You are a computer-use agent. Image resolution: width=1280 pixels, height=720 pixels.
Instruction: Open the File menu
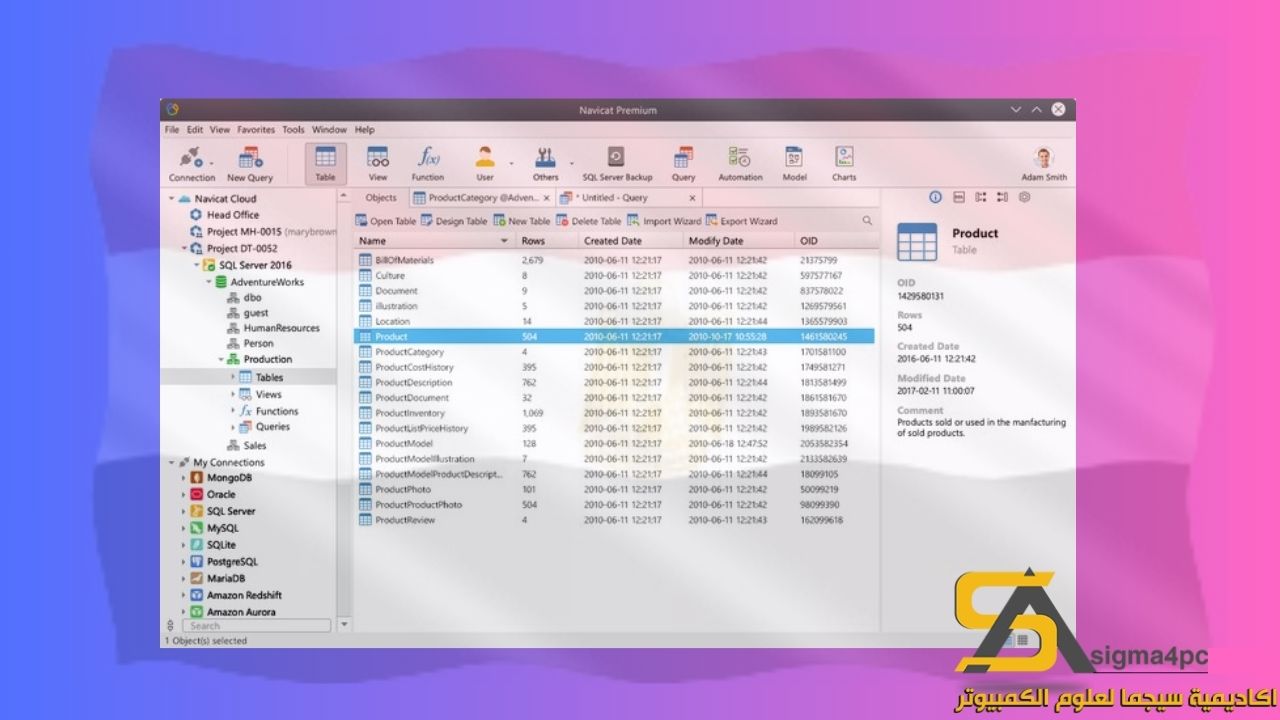[172, 130]
